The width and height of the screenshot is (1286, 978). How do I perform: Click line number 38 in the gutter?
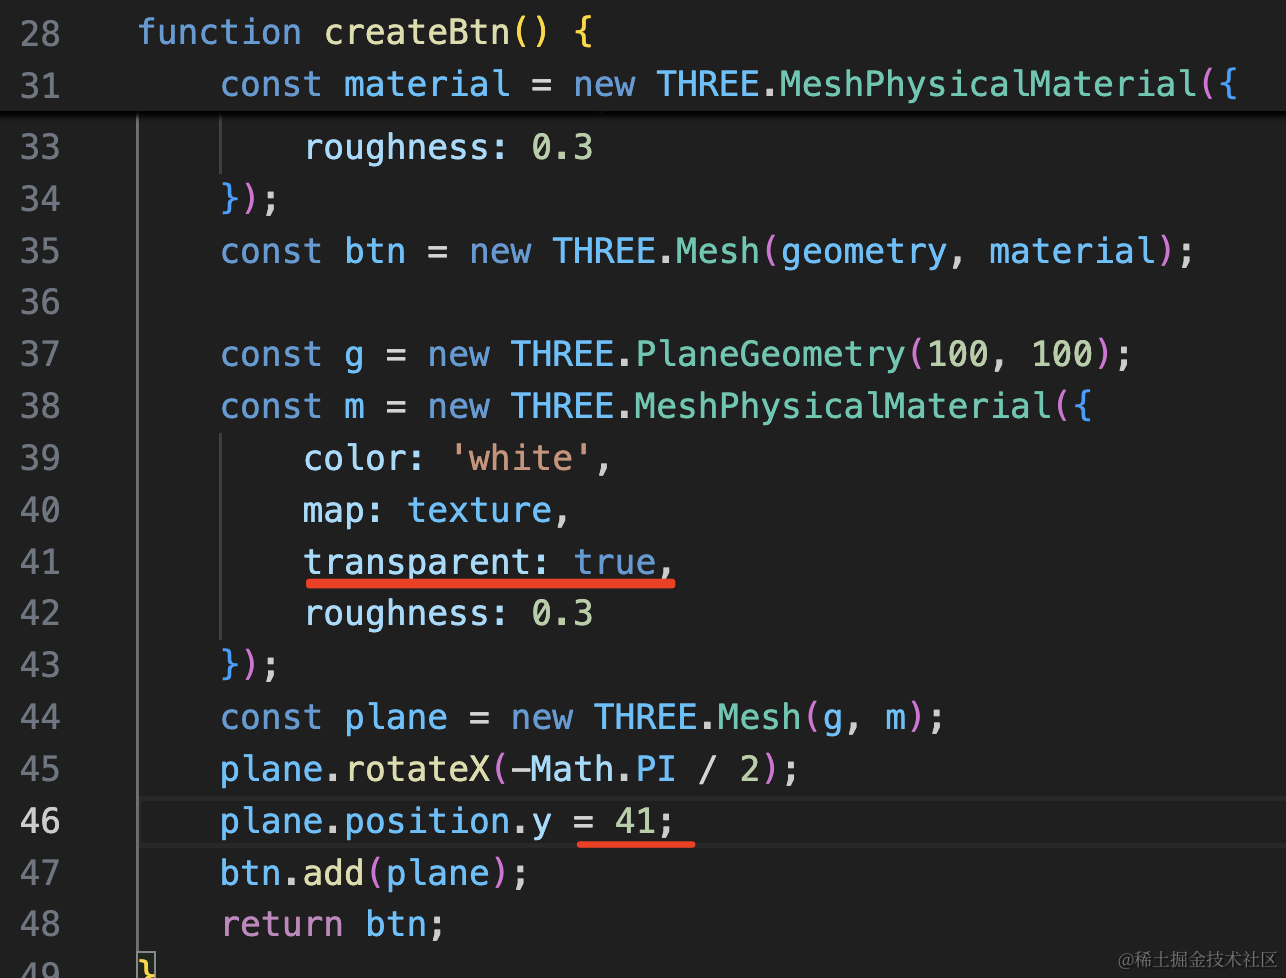pyautogui.click(x=40, y=407)
